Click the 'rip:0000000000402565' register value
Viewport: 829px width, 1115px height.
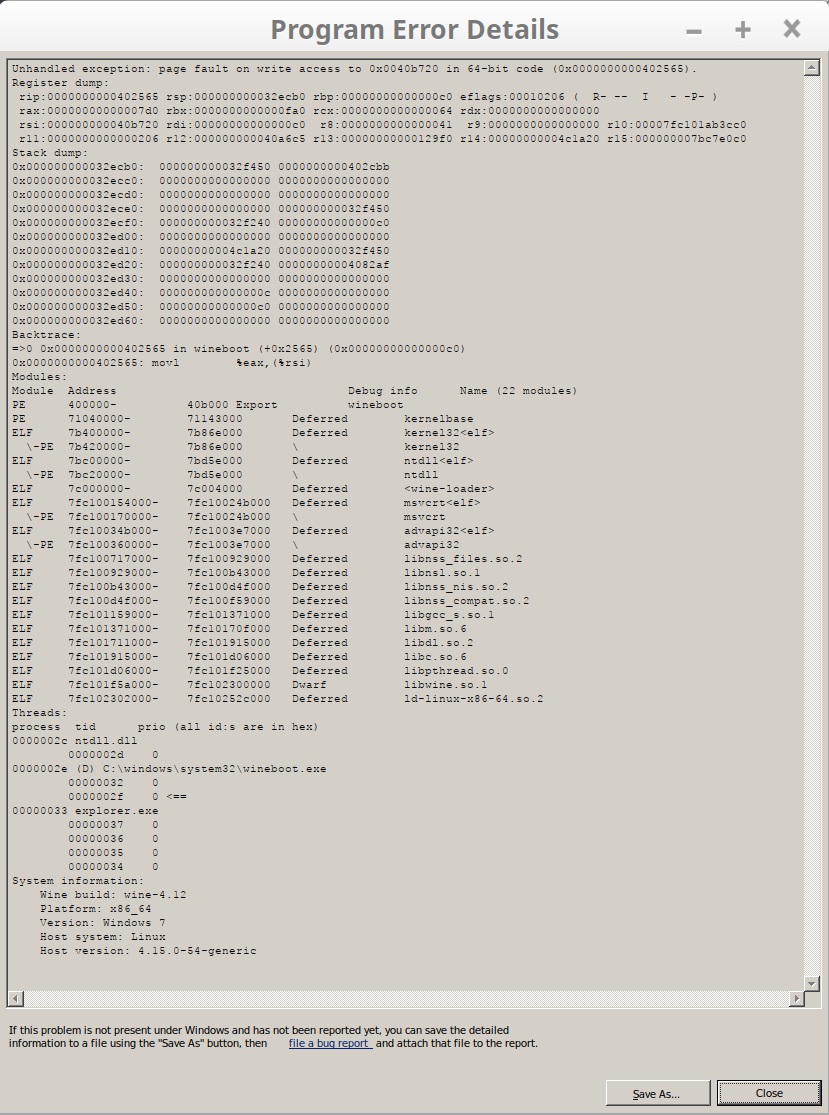click(x=89, y=97)
